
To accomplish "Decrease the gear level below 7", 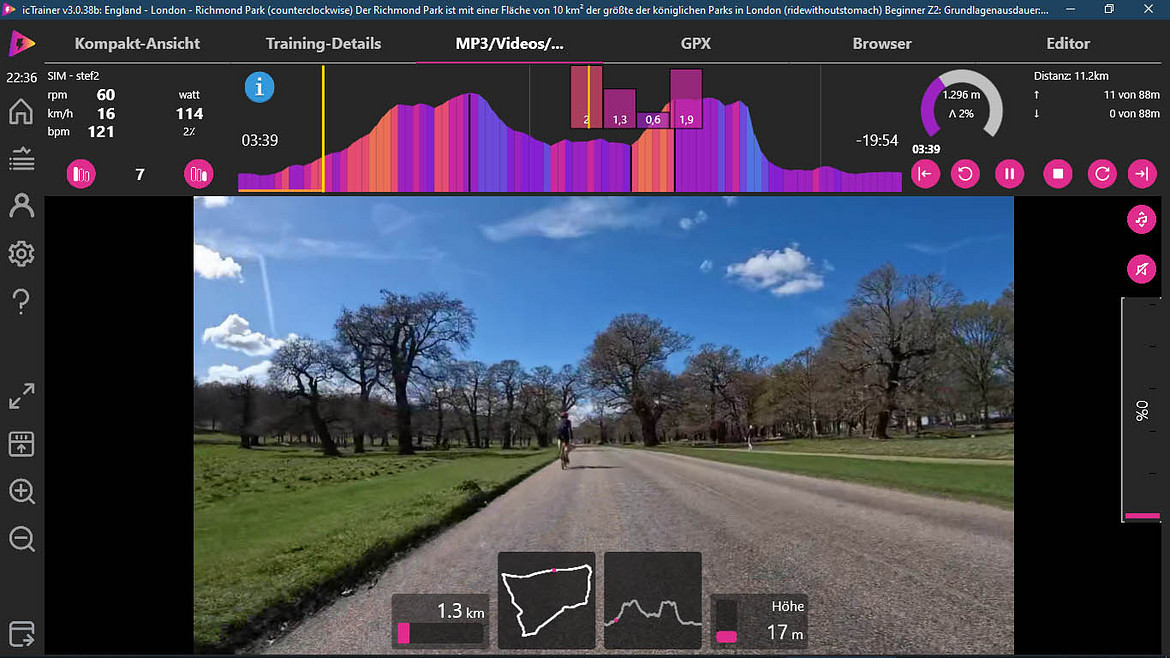I will click(x=81, y=174).
